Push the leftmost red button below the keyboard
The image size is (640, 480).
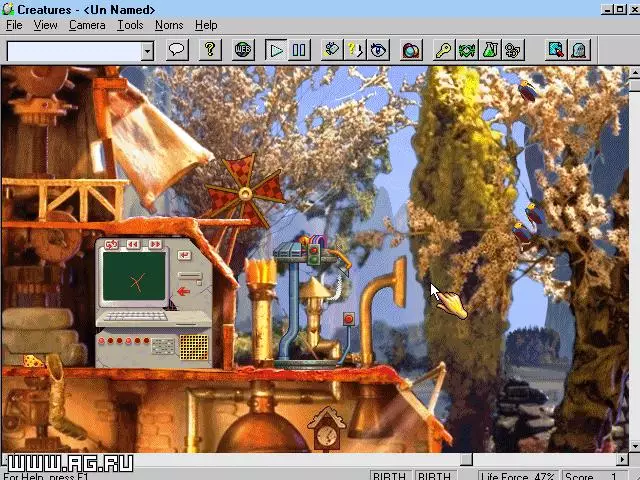102,341
